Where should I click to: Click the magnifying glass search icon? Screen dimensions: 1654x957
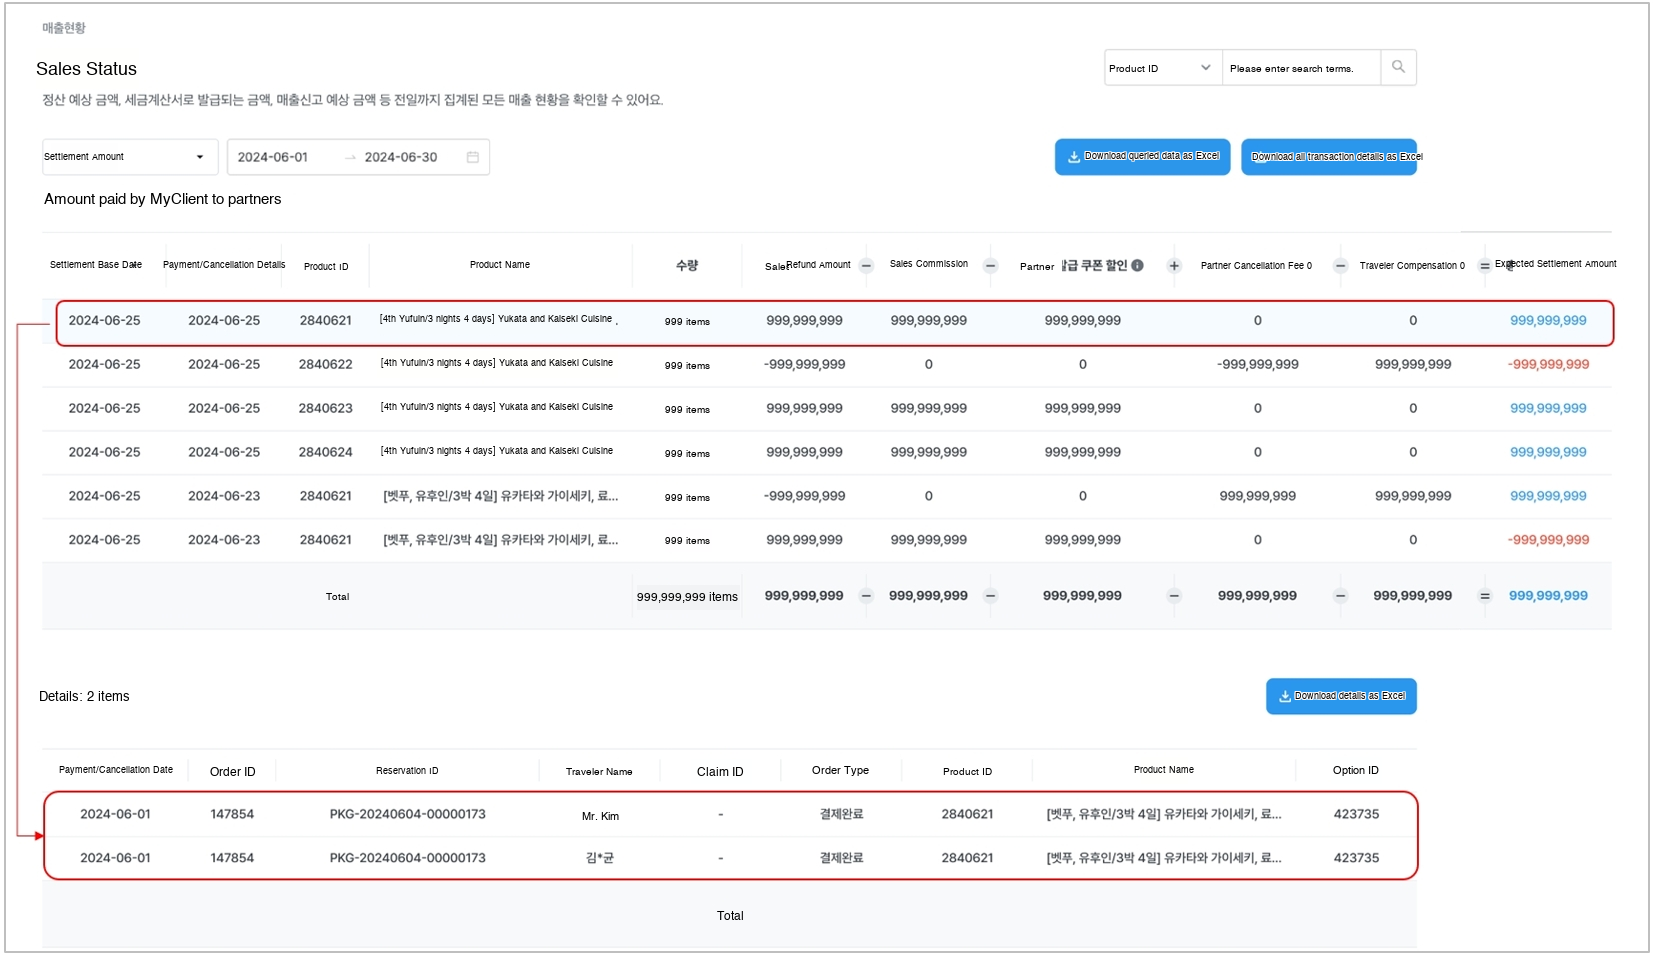(1398, 67)
